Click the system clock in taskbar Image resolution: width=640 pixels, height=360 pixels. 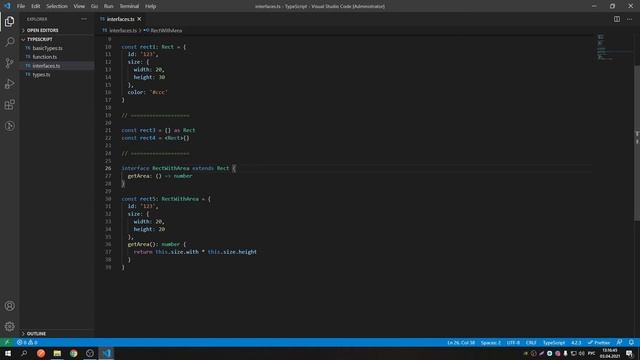(x=610, y=353)
